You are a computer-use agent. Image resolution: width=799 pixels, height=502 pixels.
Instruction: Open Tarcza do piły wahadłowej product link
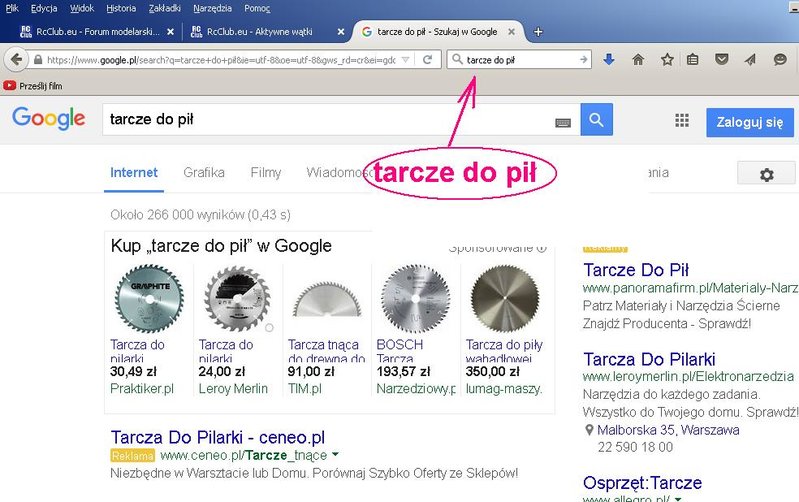[504, 350]
